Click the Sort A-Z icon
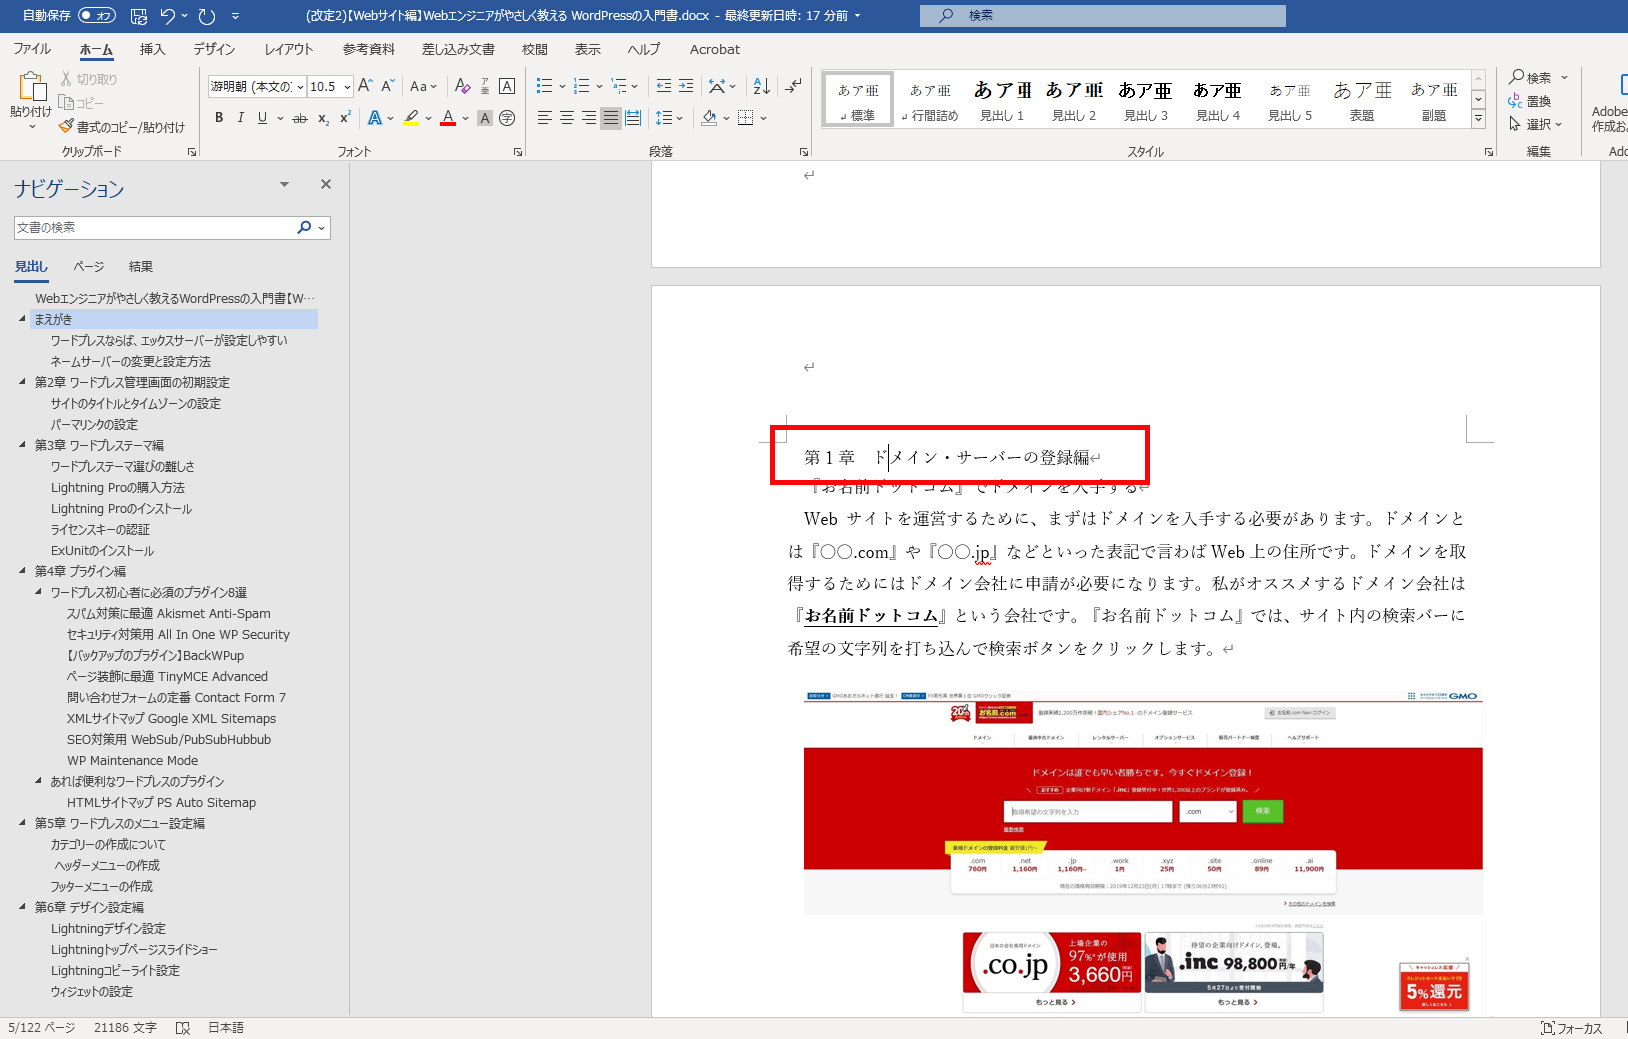Image resolution: width=1628 pixels, height=1039 pixels. 761,86
